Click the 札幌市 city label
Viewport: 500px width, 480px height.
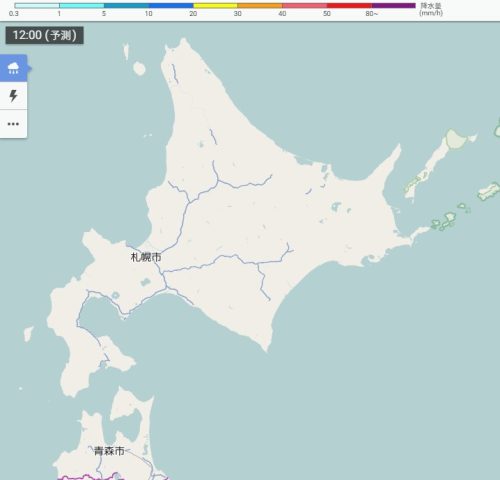tap(146, 257)
